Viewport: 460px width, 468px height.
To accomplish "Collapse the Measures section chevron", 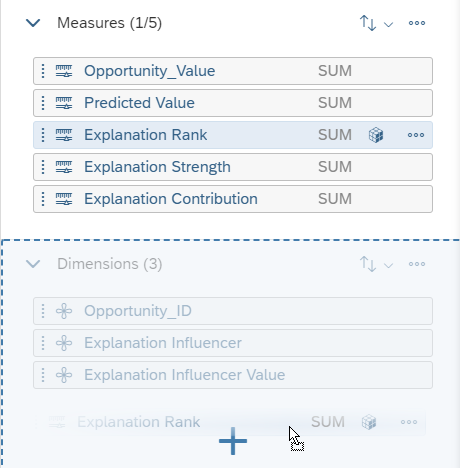I will [x=33, y=23].
